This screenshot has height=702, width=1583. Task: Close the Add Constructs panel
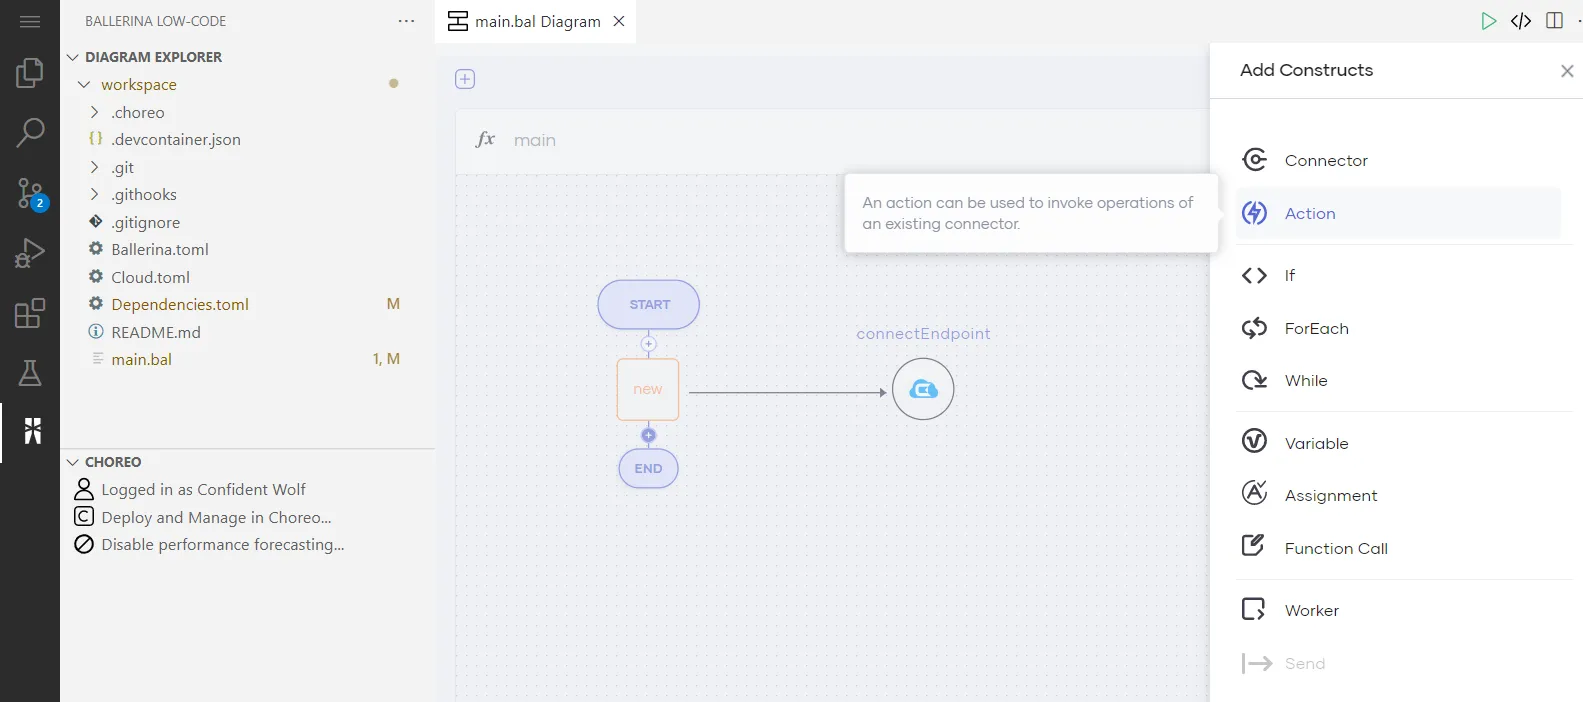[x=1566, y=71]
